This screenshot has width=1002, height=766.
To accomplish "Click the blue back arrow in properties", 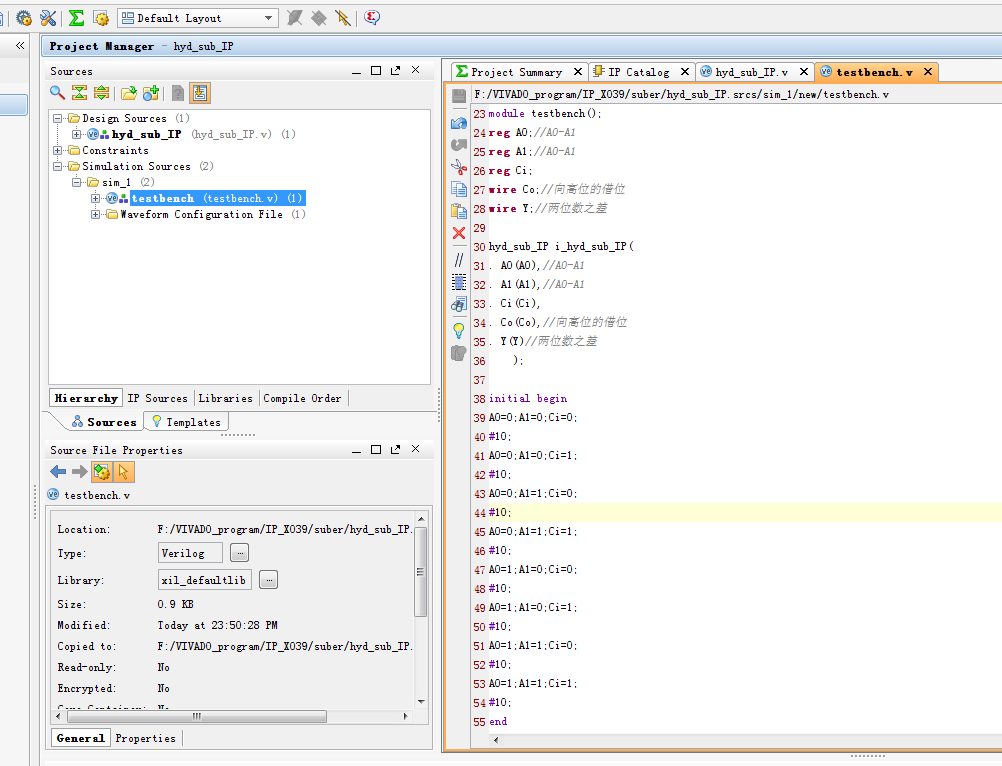I will click(58, 472).
